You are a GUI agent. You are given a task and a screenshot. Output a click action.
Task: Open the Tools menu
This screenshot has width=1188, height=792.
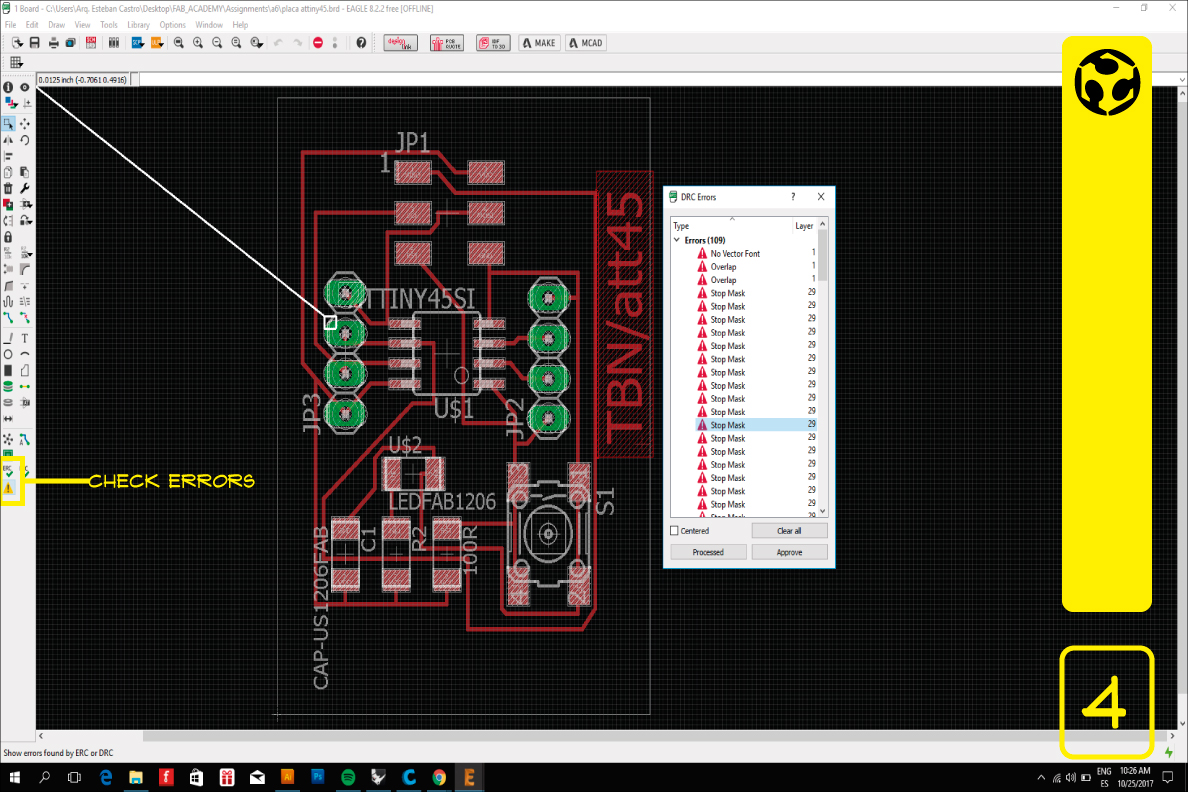109,24
